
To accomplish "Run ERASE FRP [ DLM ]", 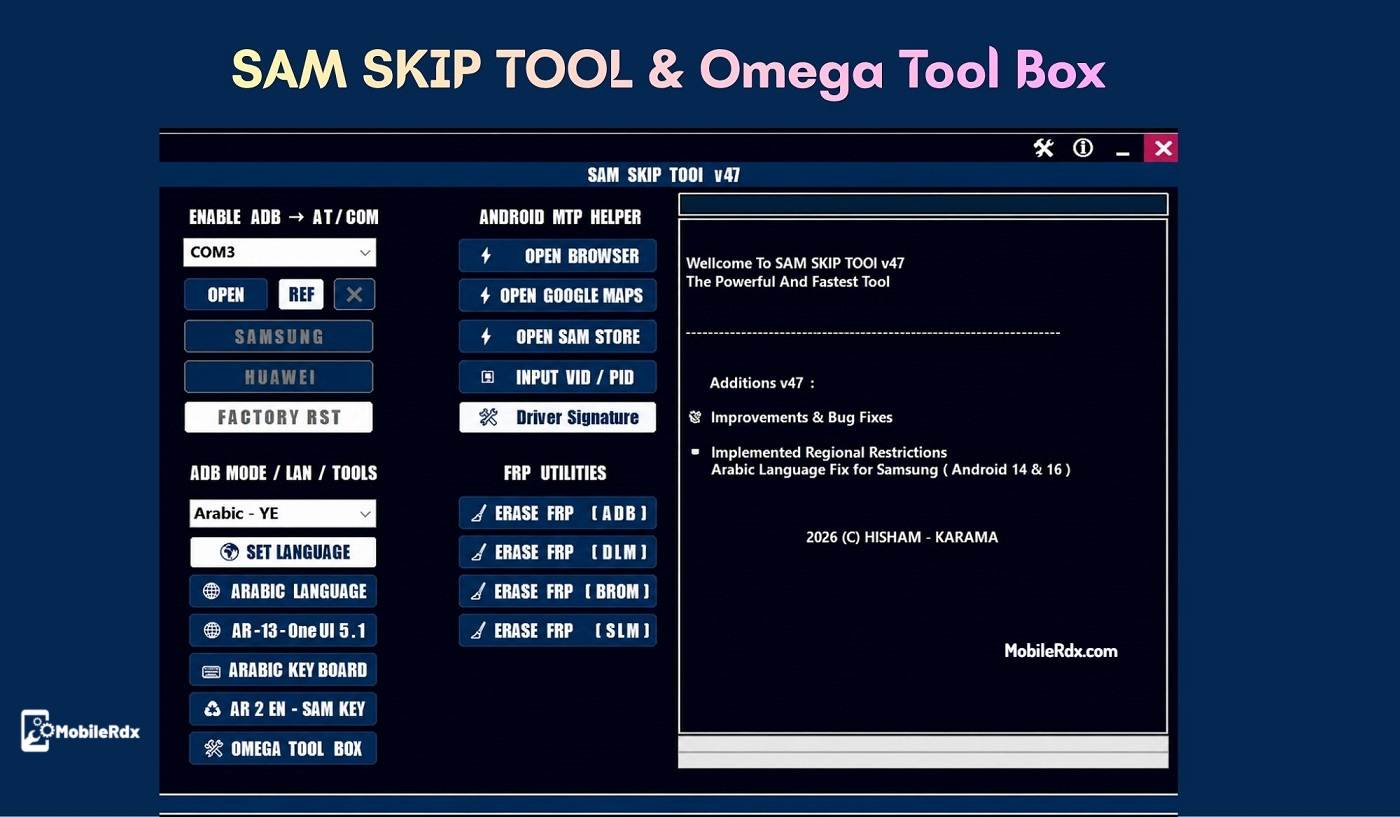I will pyautogui.click(x=558, y=552).
